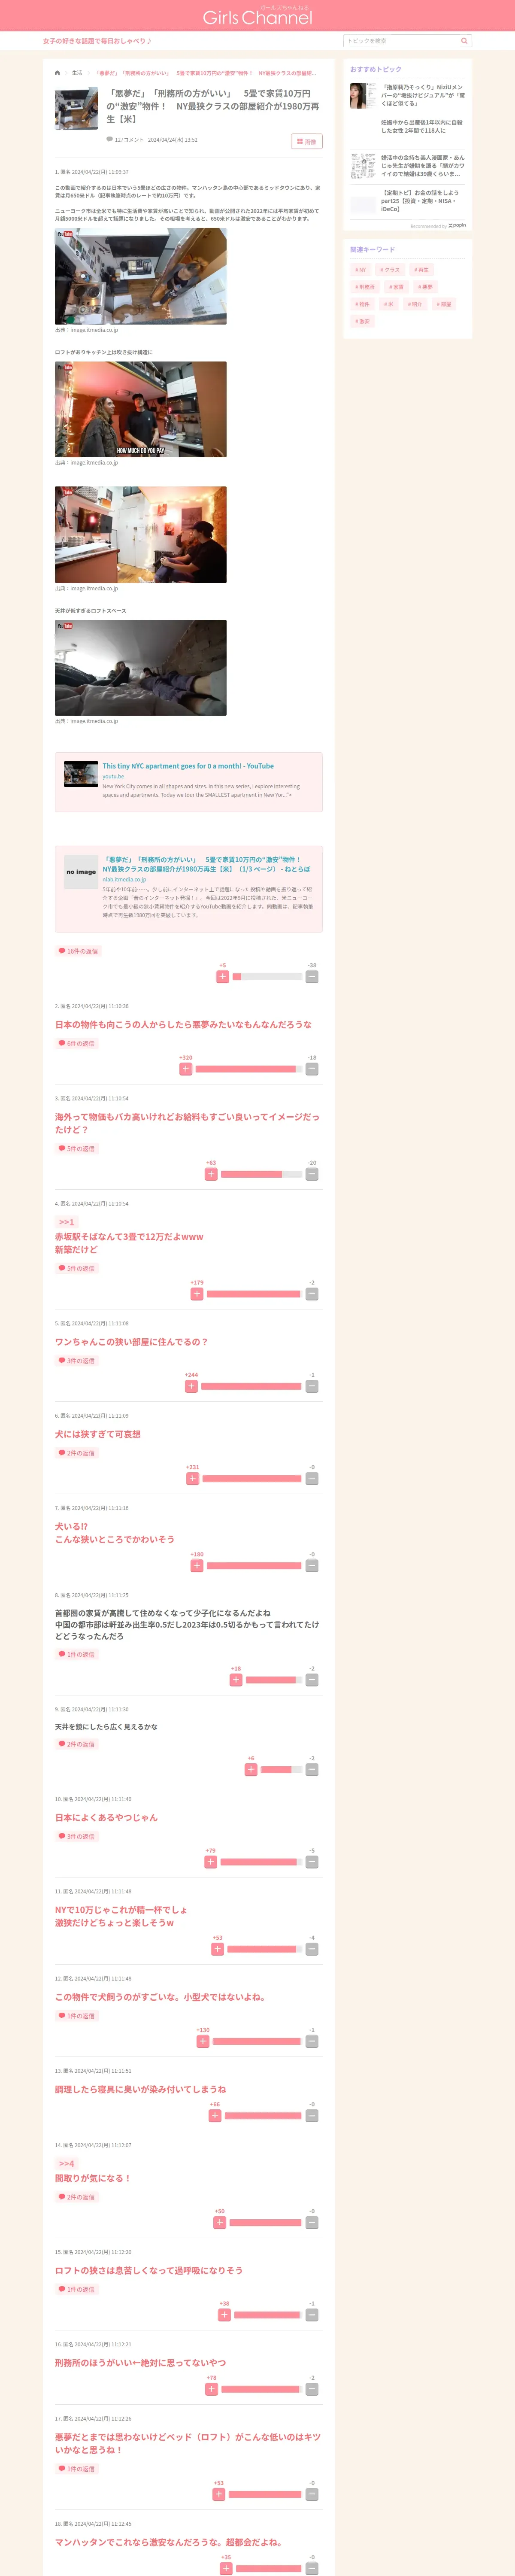515x2576 pixels.
Task: Click the plus icon on comment 12 about 犬飼う
Action: coord(203,2013)
